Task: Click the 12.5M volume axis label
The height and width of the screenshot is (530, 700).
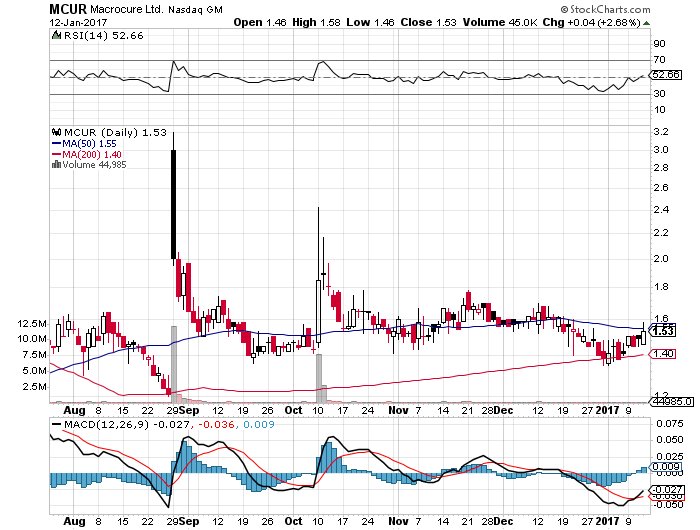Action: point(32,323)
